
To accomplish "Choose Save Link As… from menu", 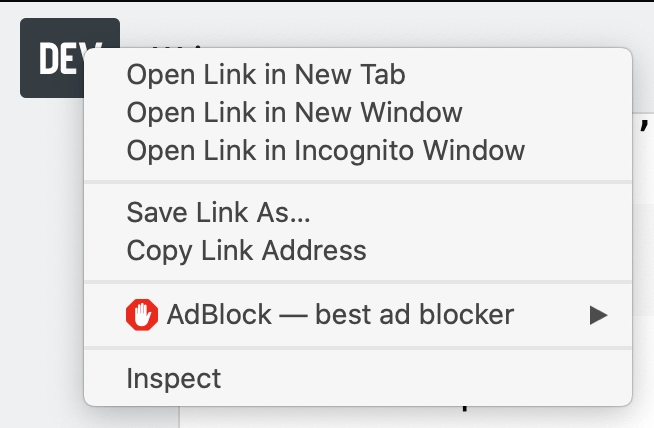I will pos(219,212).
